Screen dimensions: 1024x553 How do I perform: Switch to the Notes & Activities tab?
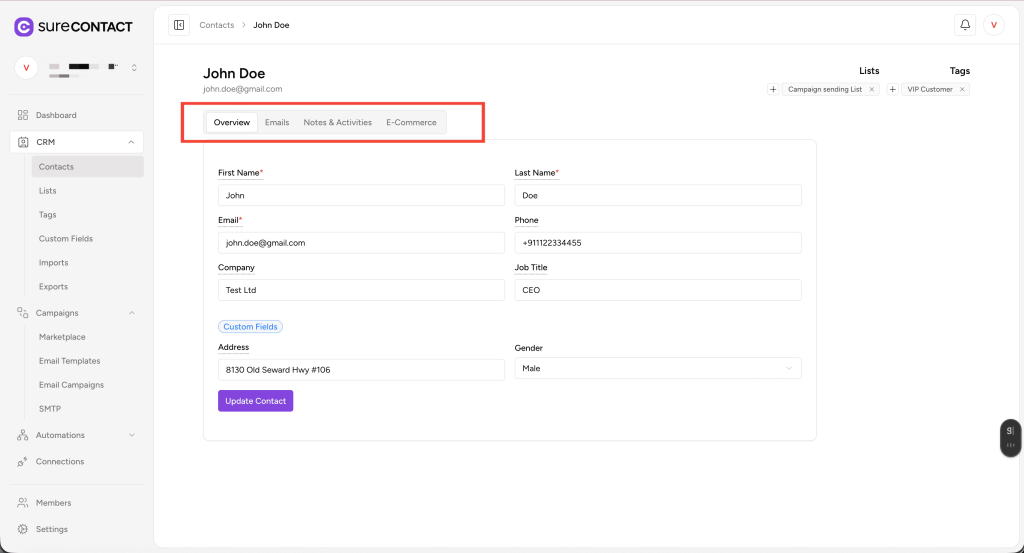coord(337,122)
